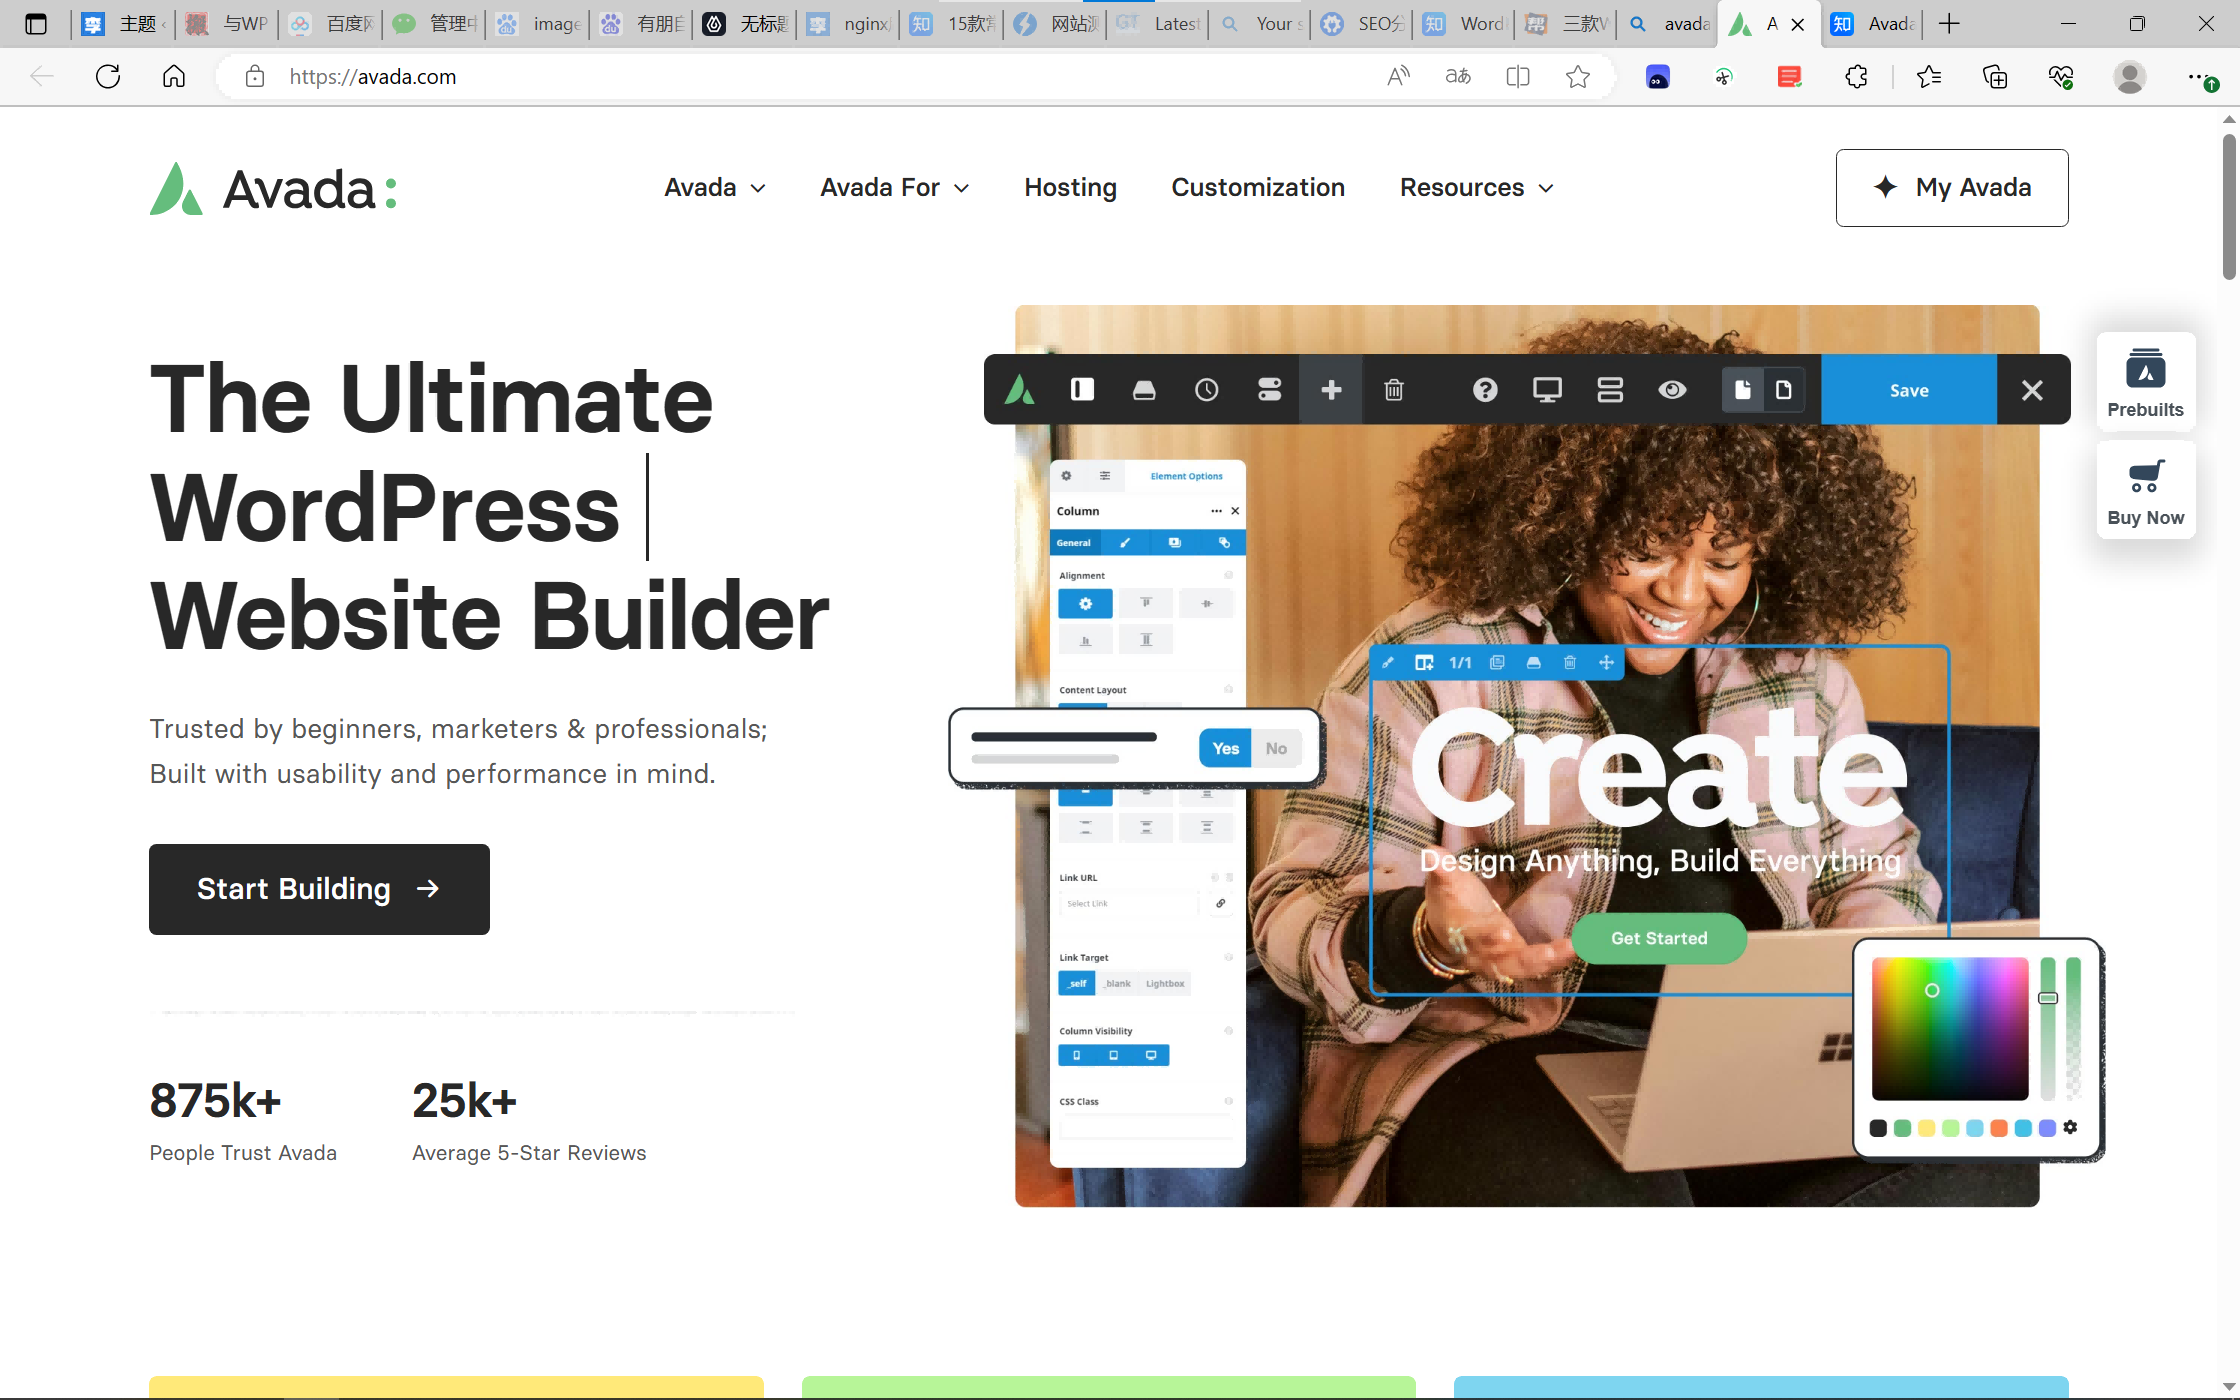Open the read aloud icon
Image resolution: width=2240 pixels, height=1400 pixels.
pos(1398,76)
